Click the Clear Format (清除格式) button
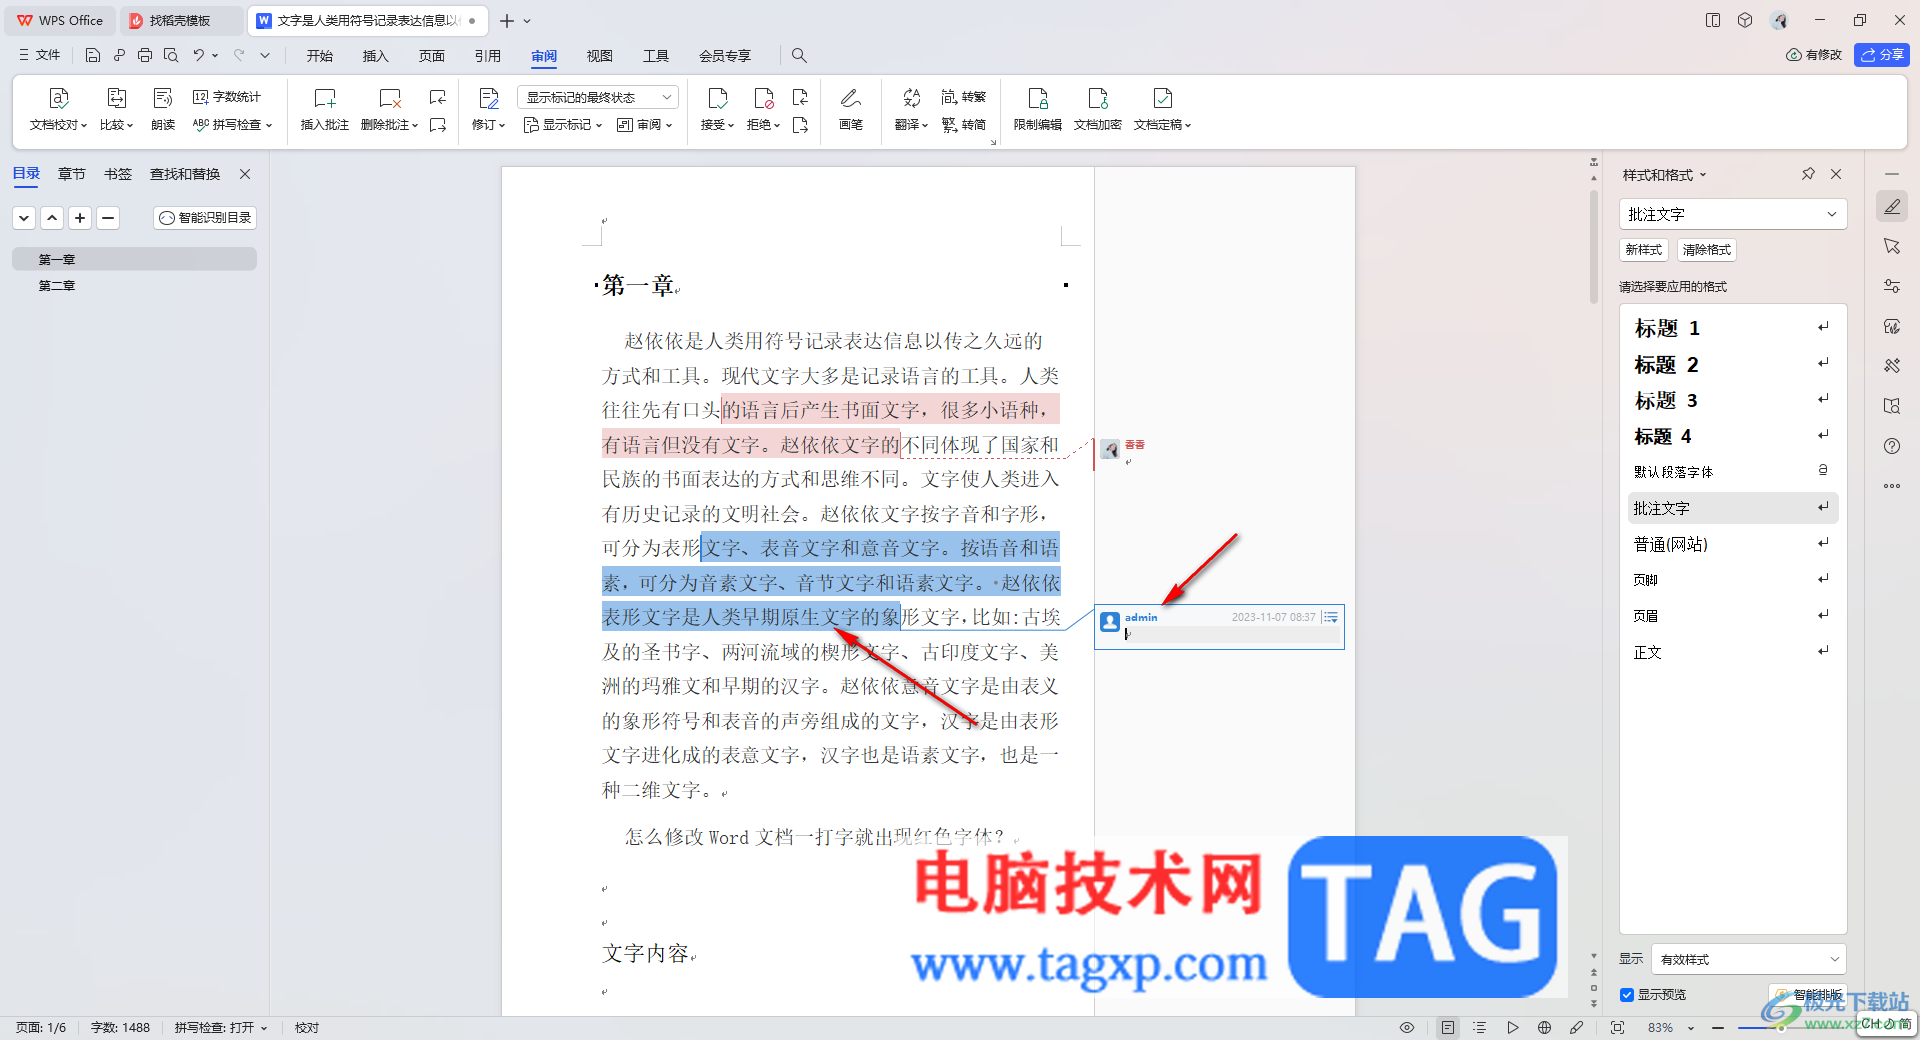 point(1706,250)
